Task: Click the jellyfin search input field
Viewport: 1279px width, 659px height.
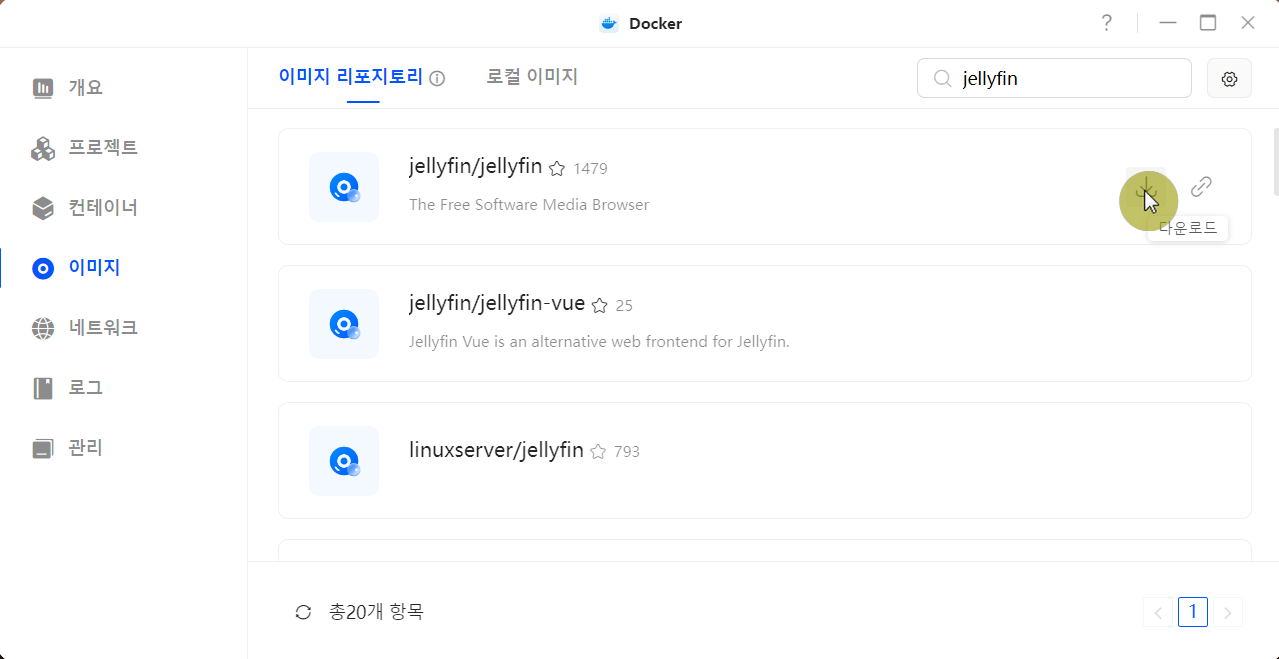Action: [1053, 77]
